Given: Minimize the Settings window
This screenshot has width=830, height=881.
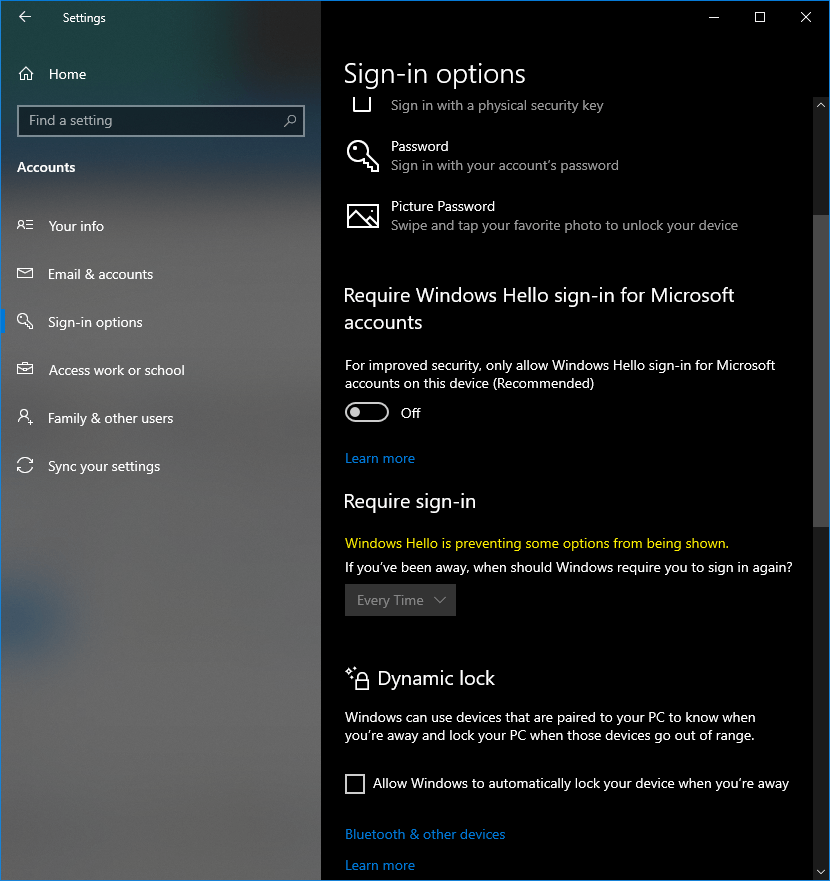Looking at the screenshot, I should 714,17.
